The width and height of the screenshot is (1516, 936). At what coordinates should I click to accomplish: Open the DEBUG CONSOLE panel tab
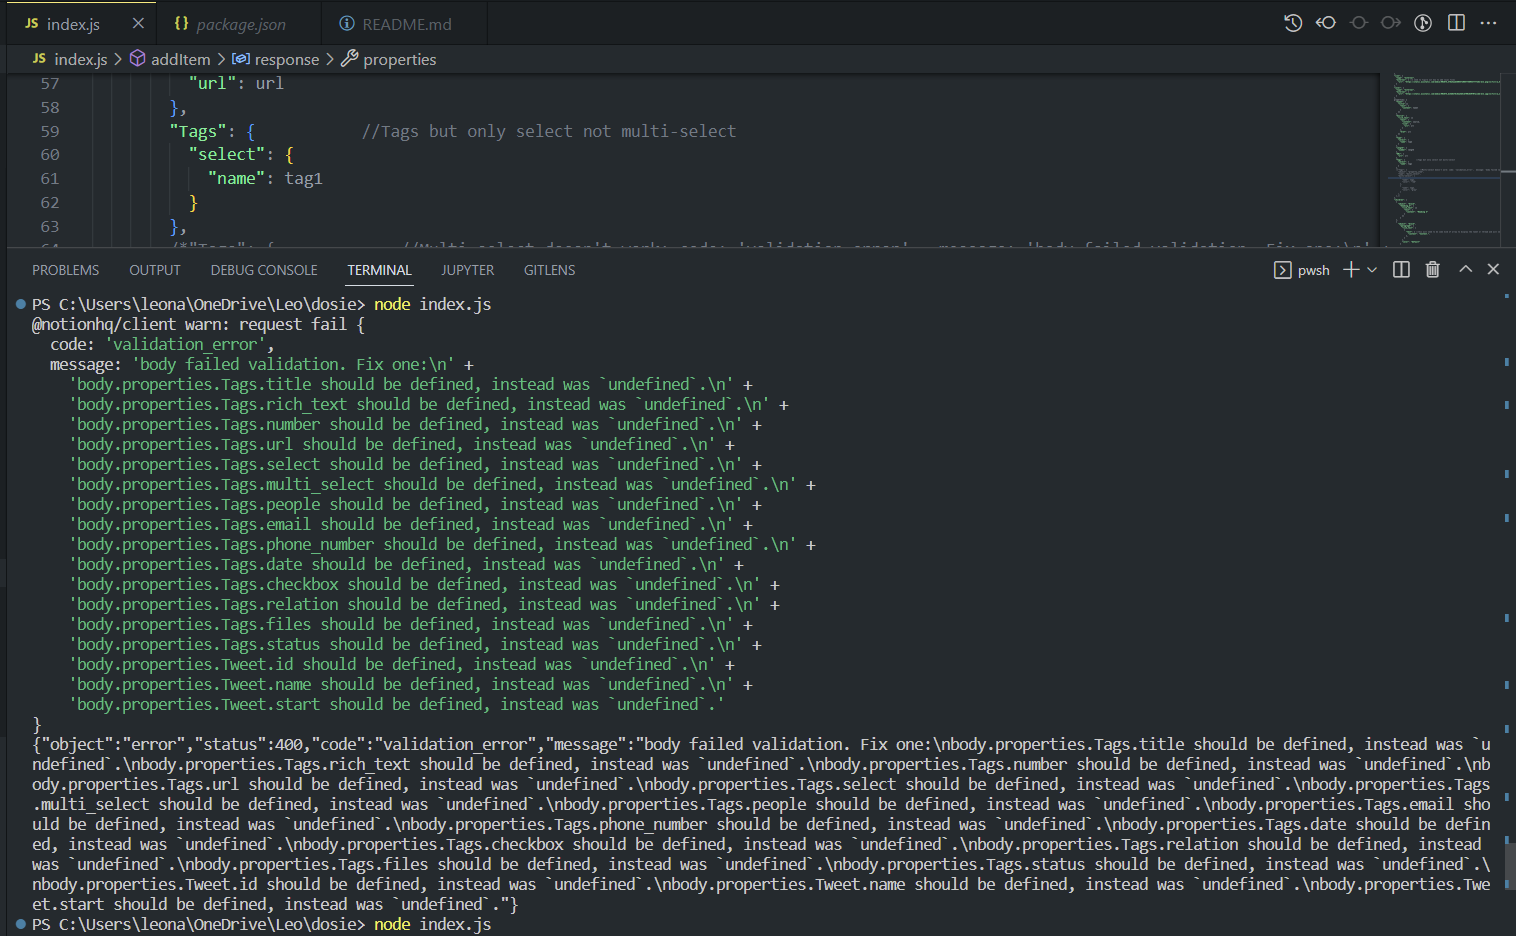point(264,270)
